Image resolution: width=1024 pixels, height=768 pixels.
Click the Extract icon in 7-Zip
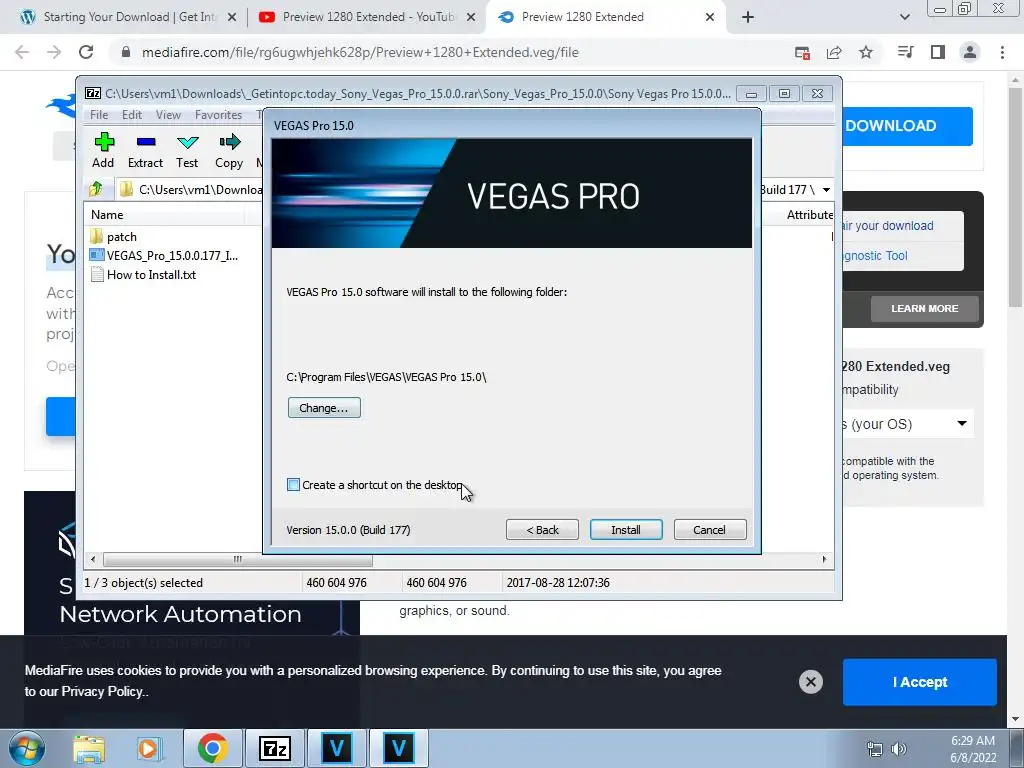(145, 150)
